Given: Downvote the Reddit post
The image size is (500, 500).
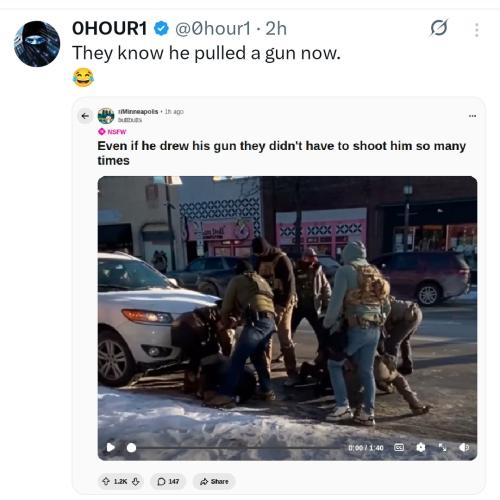Looking at the screenshot, I should (x=135, y=481).
